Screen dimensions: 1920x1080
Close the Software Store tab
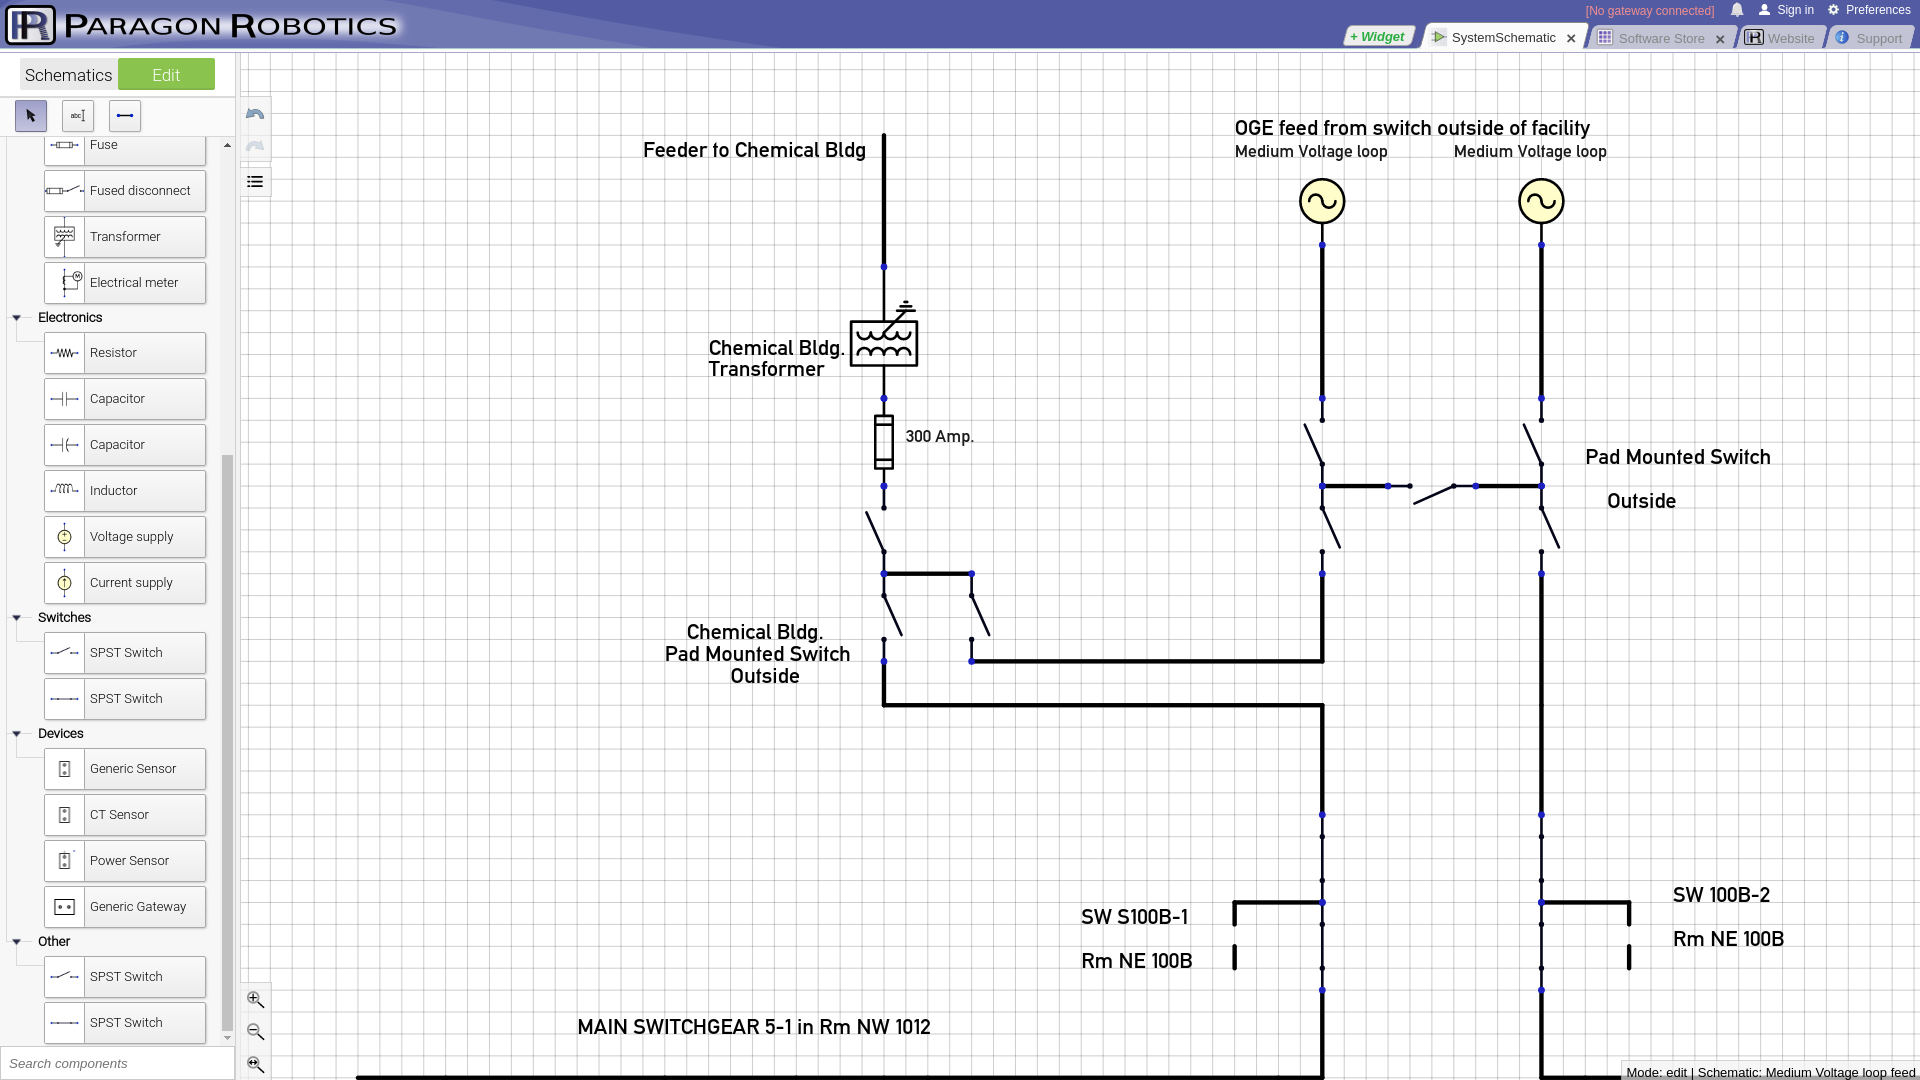[x=1720, y=39]
